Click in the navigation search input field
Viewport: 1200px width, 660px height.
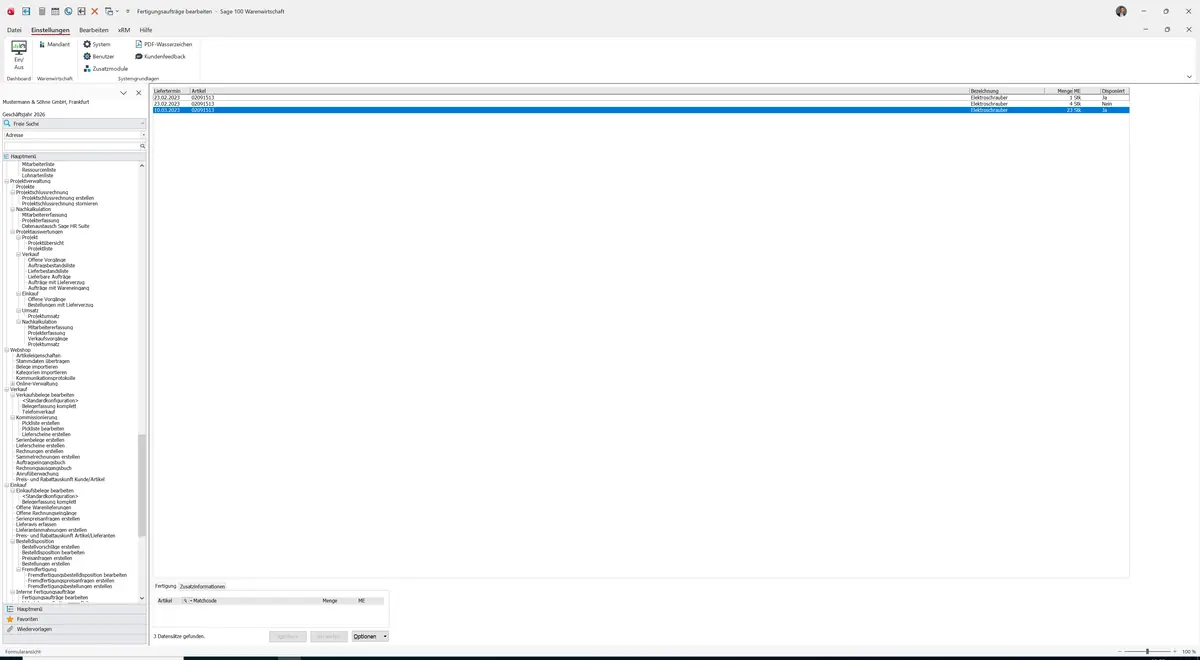(71, 146)
